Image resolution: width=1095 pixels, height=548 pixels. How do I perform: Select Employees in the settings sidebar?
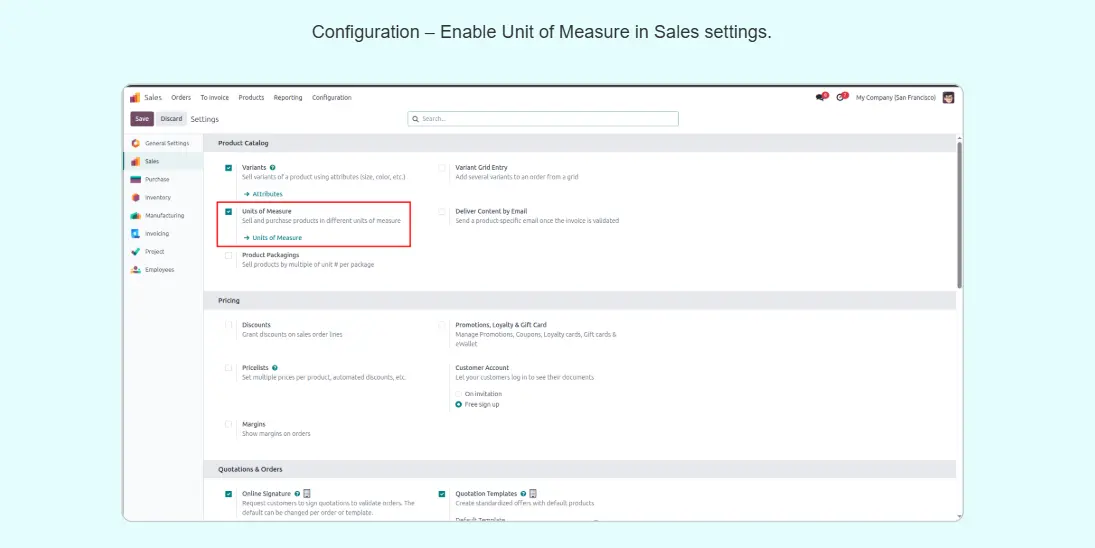[158, 269]
